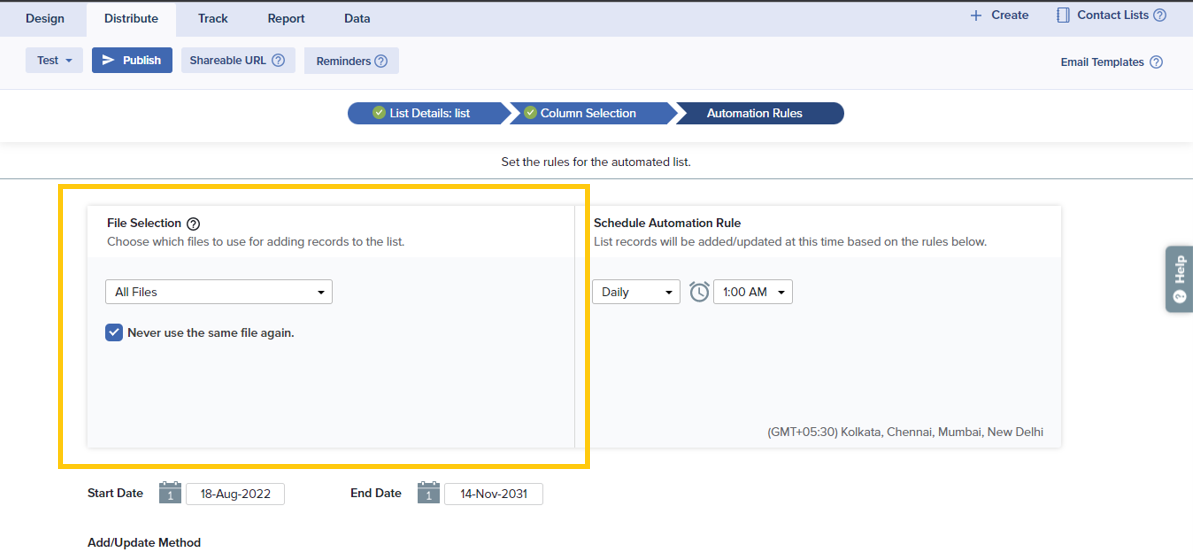Open the 1:00 AM time dropdown
The width and height of the screenshot is (1193, 555).
point(752,292)
